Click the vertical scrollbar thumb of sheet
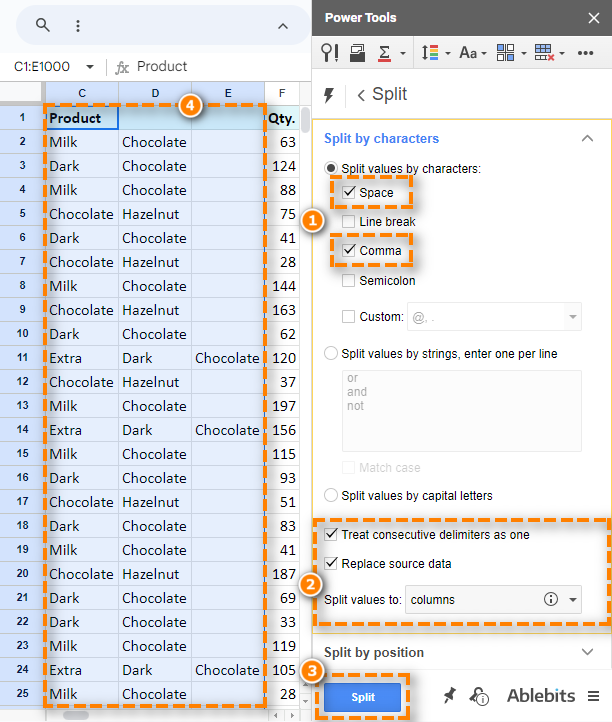Viewport: 612px width, 722px height. click(x=305, y=119)
